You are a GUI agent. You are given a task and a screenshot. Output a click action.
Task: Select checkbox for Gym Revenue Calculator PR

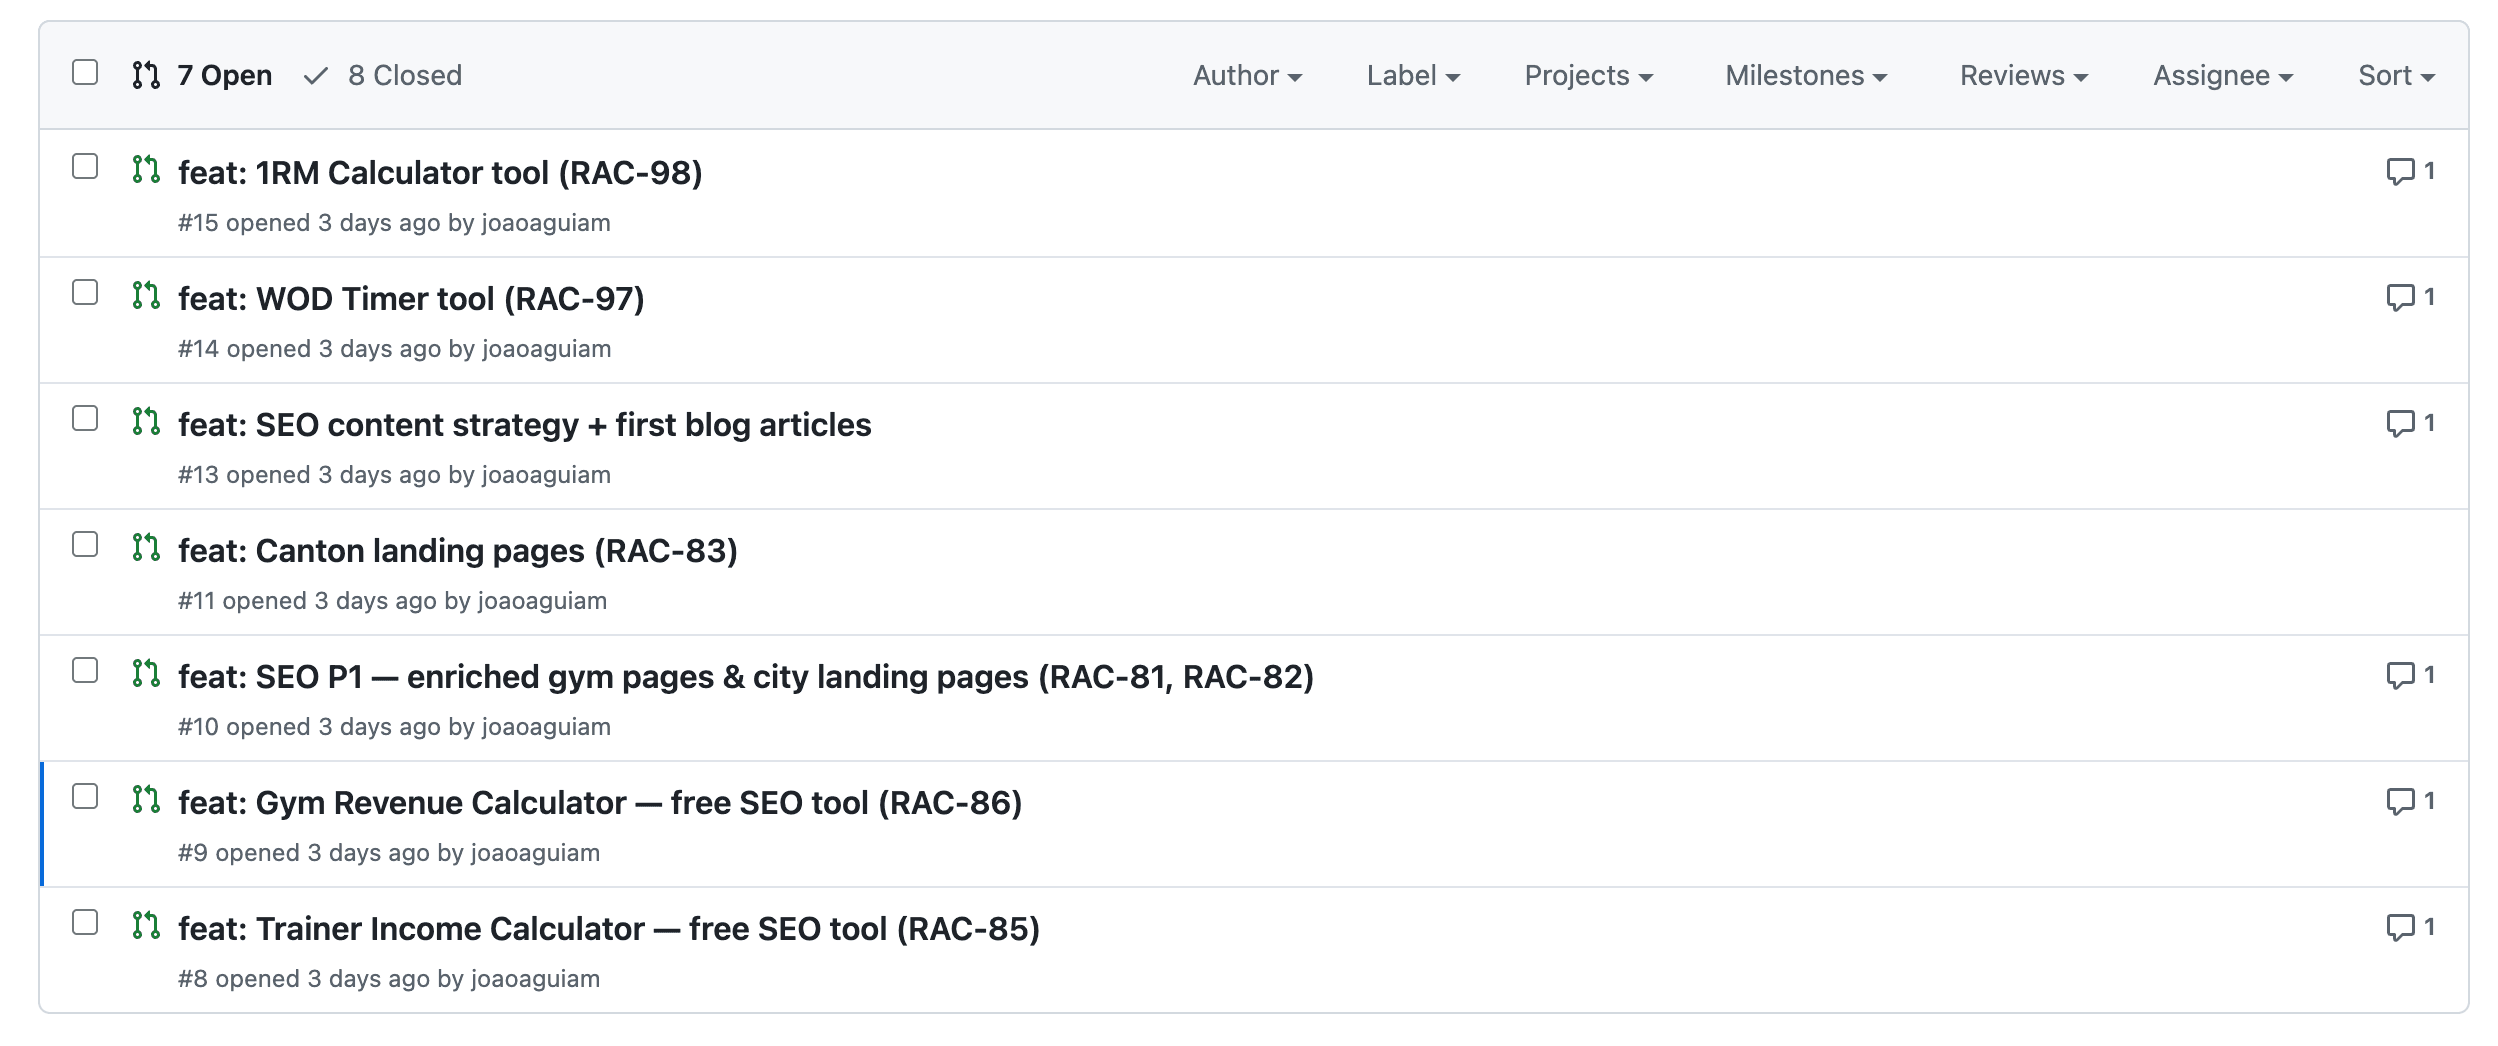coord(85,796)
